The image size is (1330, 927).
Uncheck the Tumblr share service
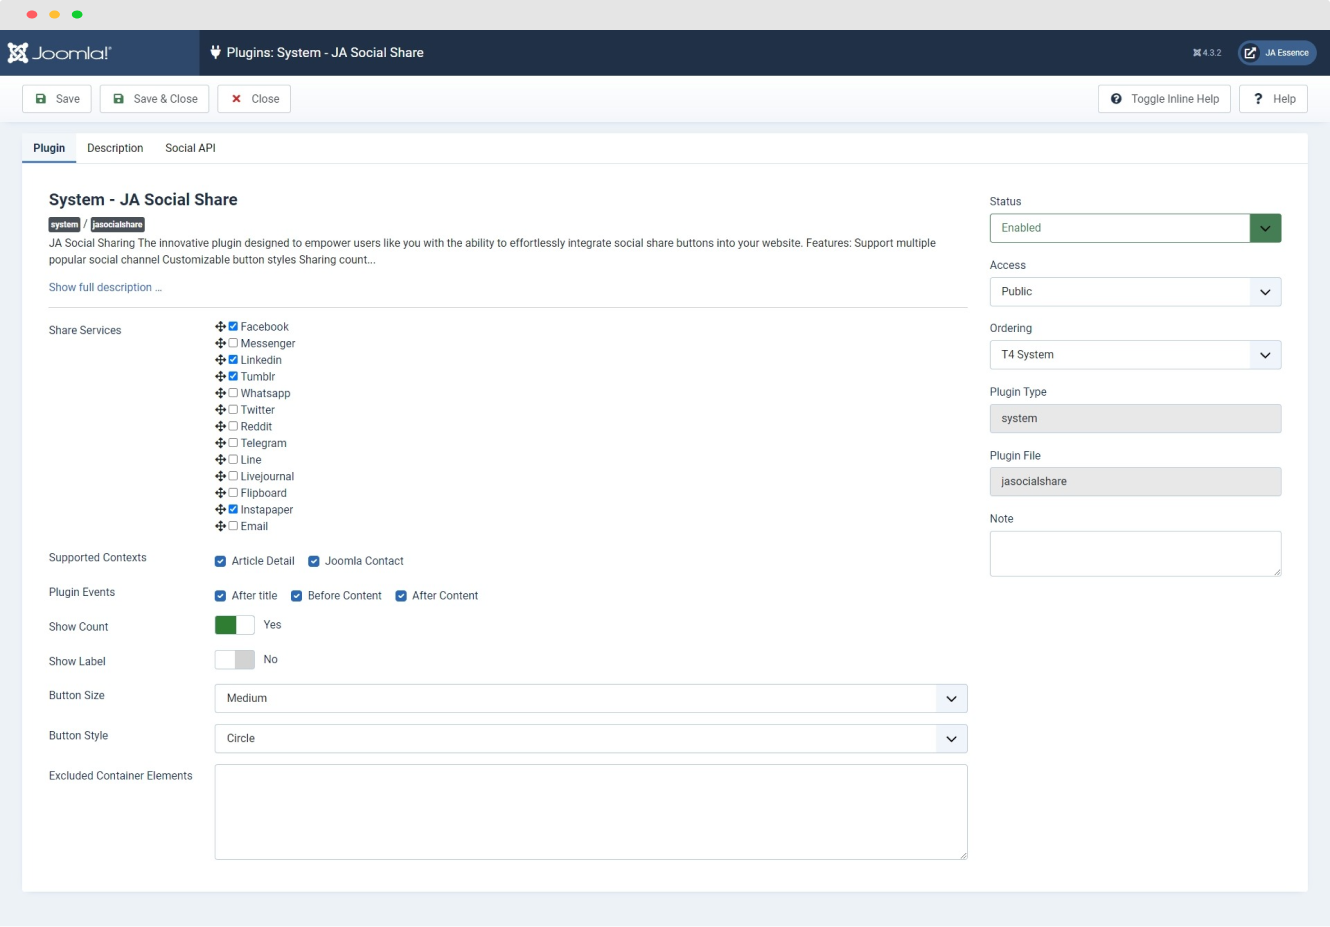point(233,376)
